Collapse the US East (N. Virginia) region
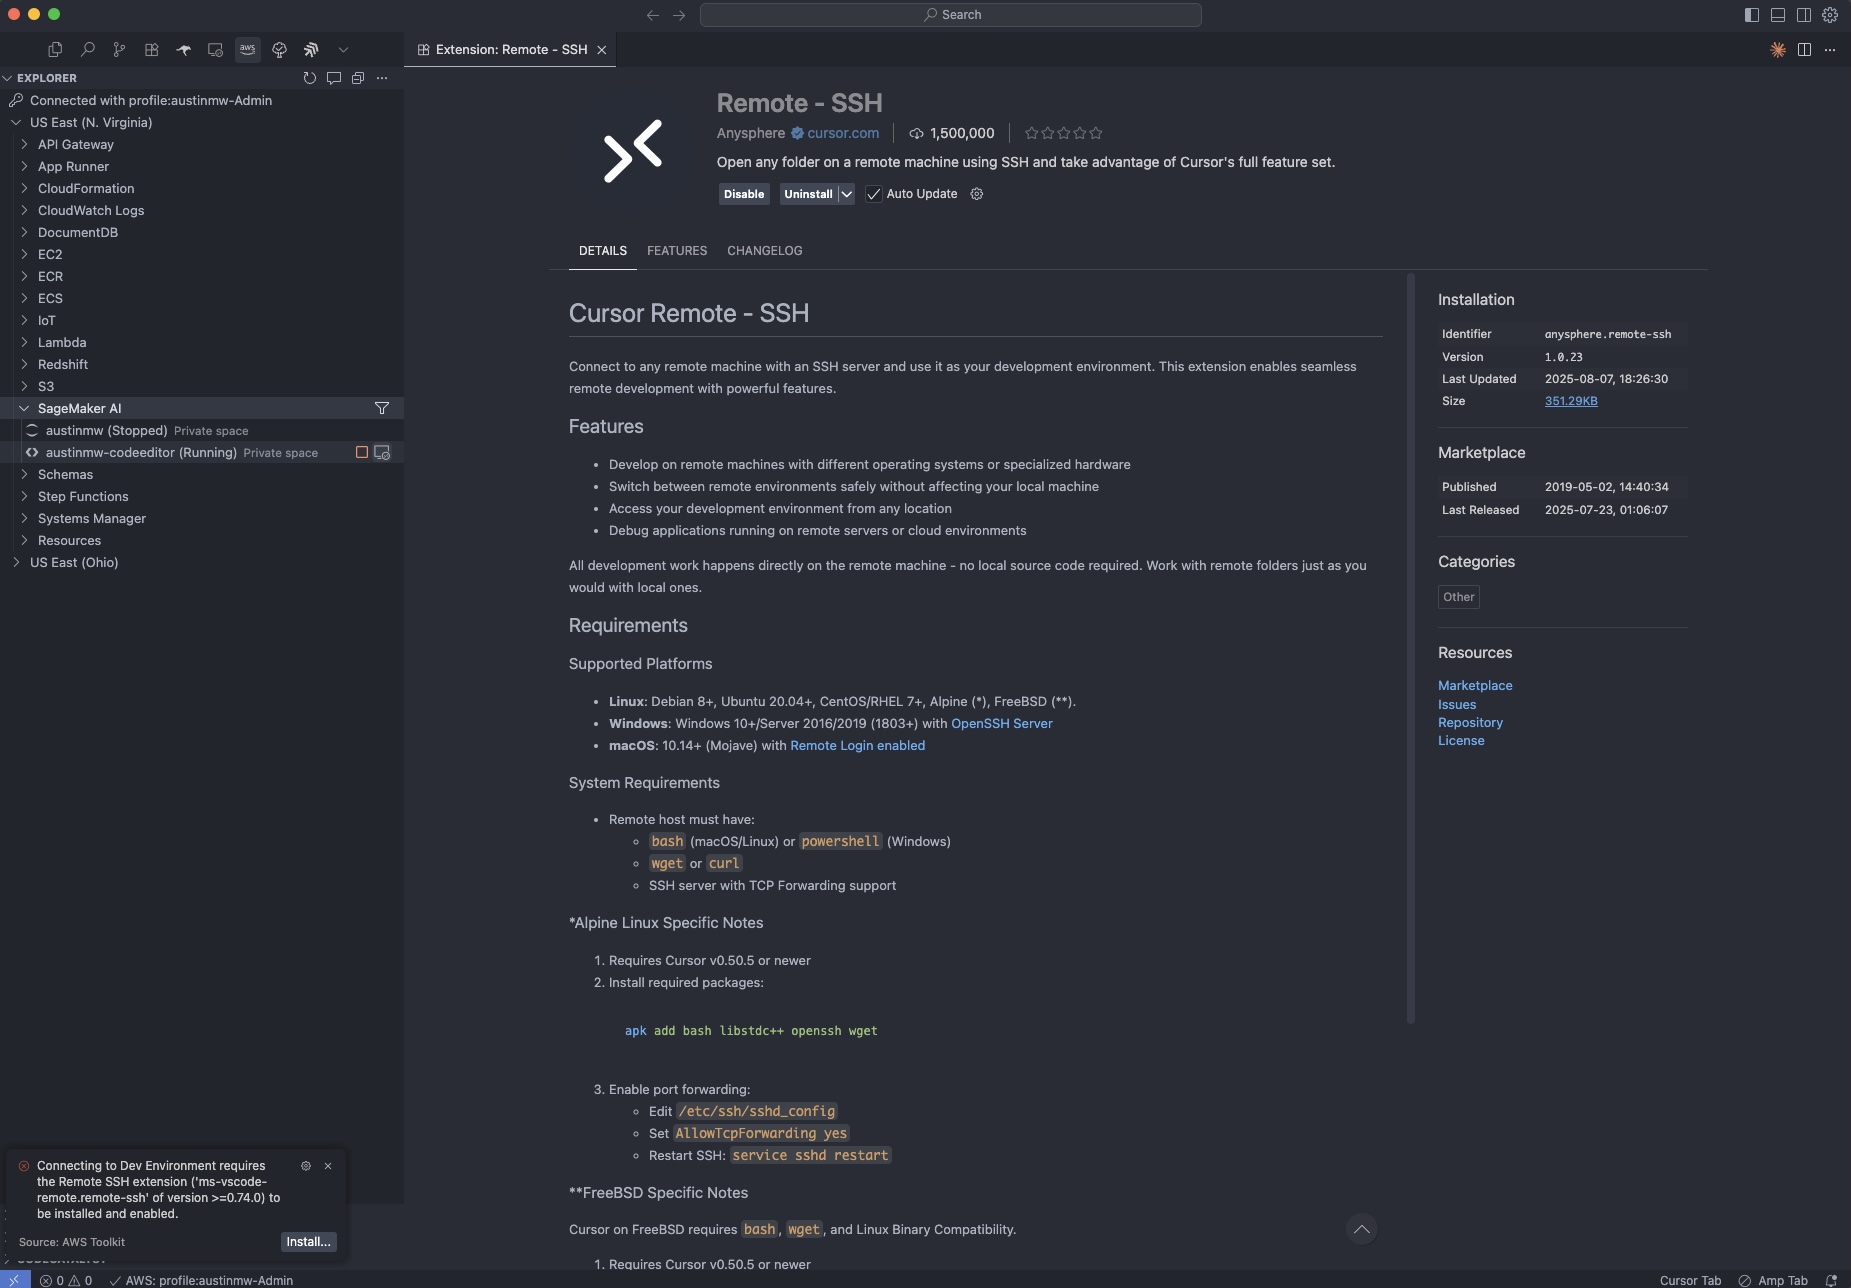 pos(16,122)
